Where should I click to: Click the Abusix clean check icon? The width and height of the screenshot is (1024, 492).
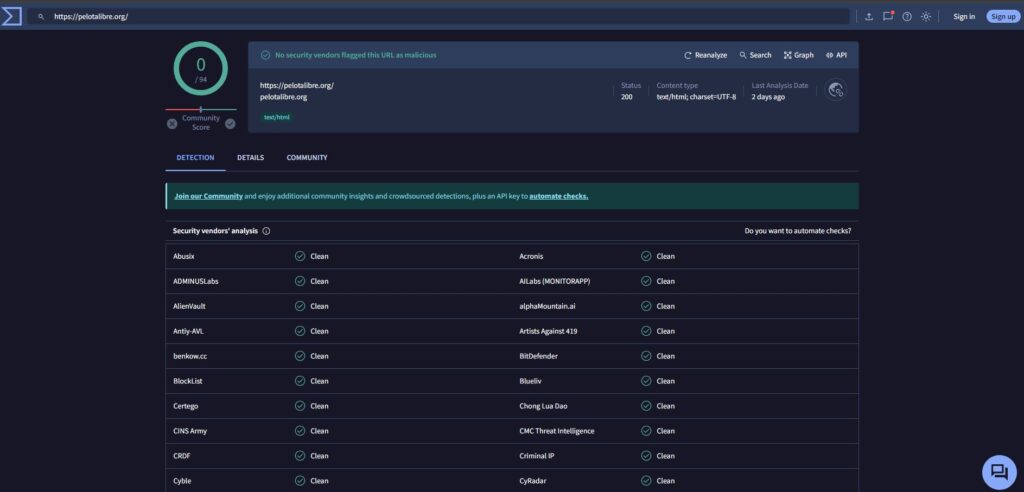[300, 256]
